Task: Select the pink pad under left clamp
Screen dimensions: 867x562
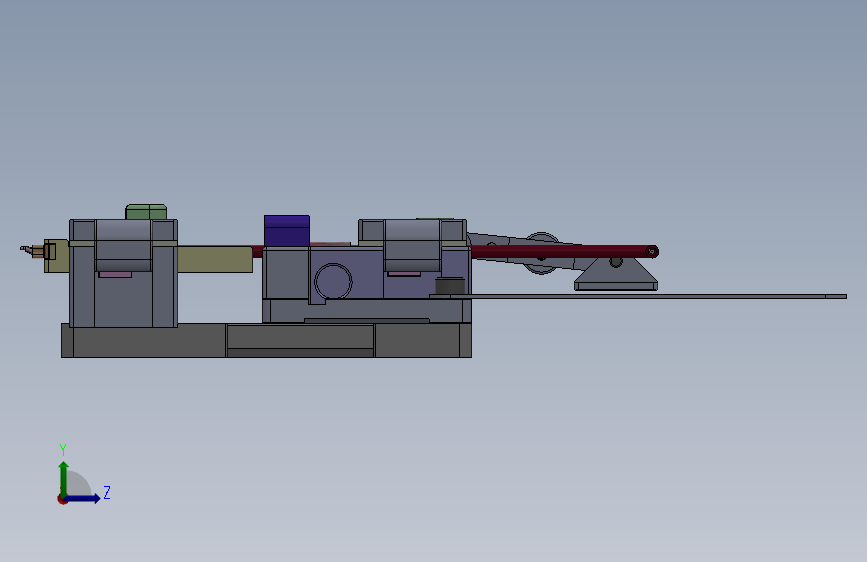Action: click(115, 274)
